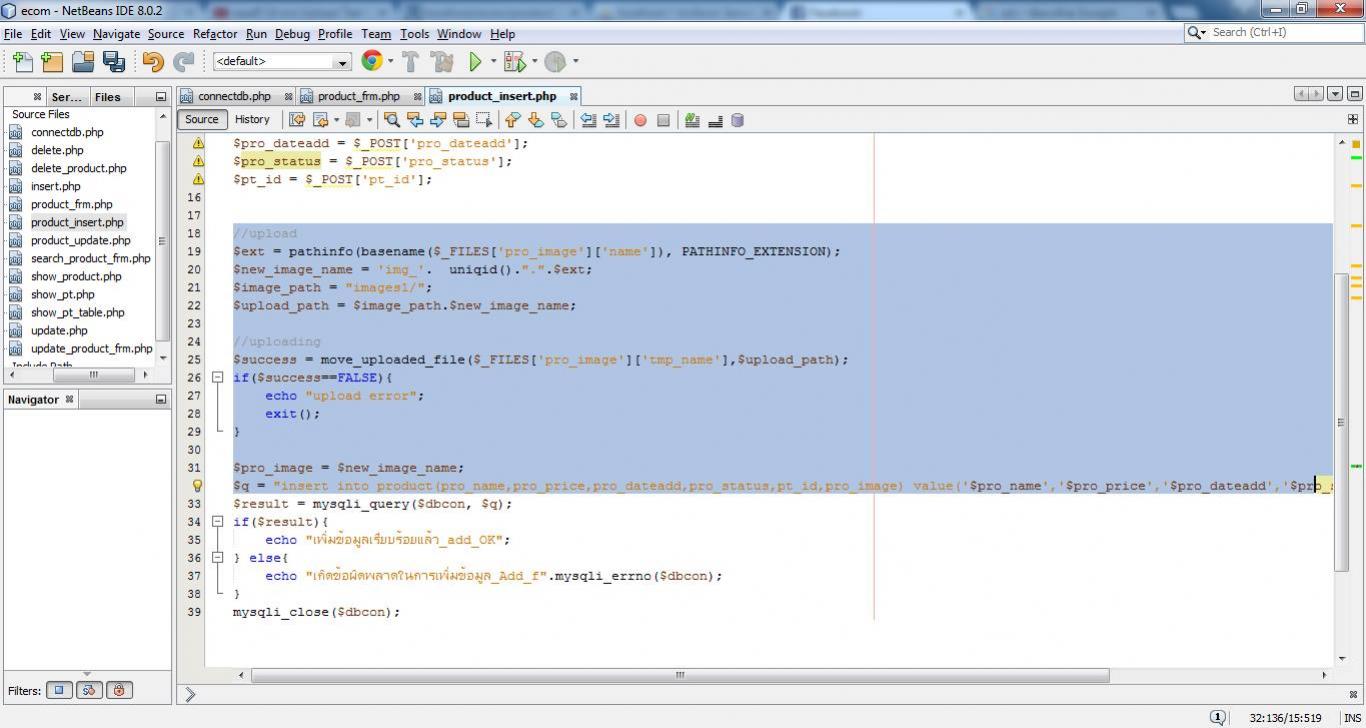Open the File menu
This screenshot has width=1366, height=728.
pos(13,34)
